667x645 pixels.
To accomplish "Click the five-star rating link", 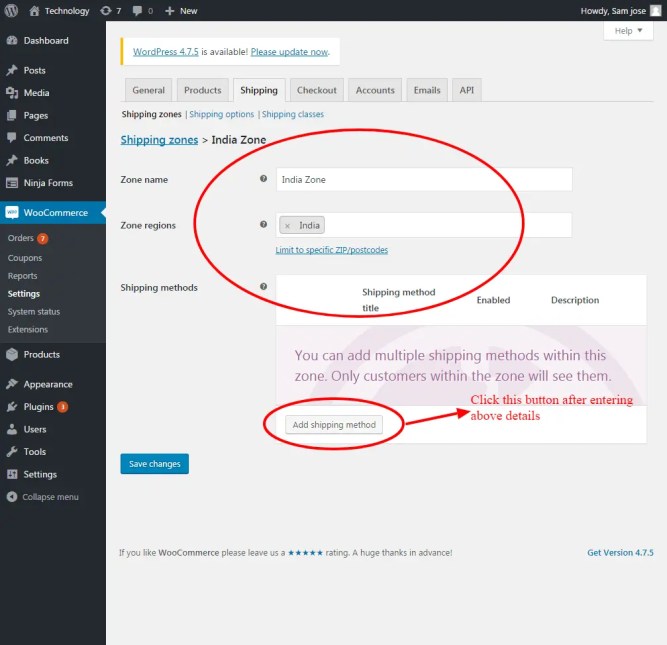I will (305, 553).
